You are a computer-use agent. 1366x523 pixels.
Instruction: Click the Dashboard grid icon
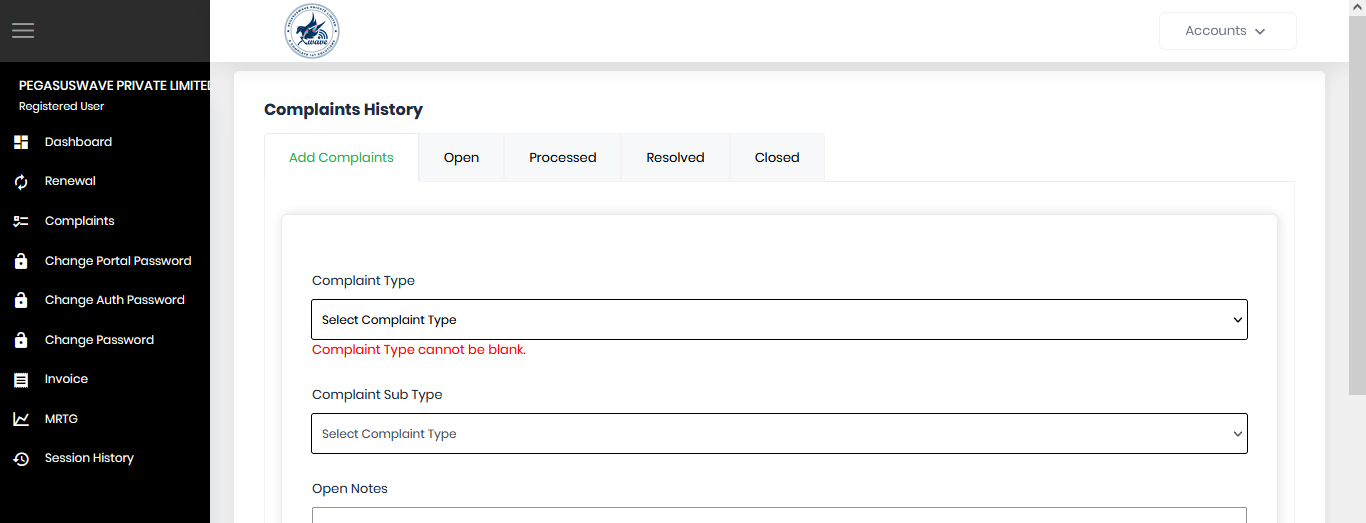[x=21, y=142]
